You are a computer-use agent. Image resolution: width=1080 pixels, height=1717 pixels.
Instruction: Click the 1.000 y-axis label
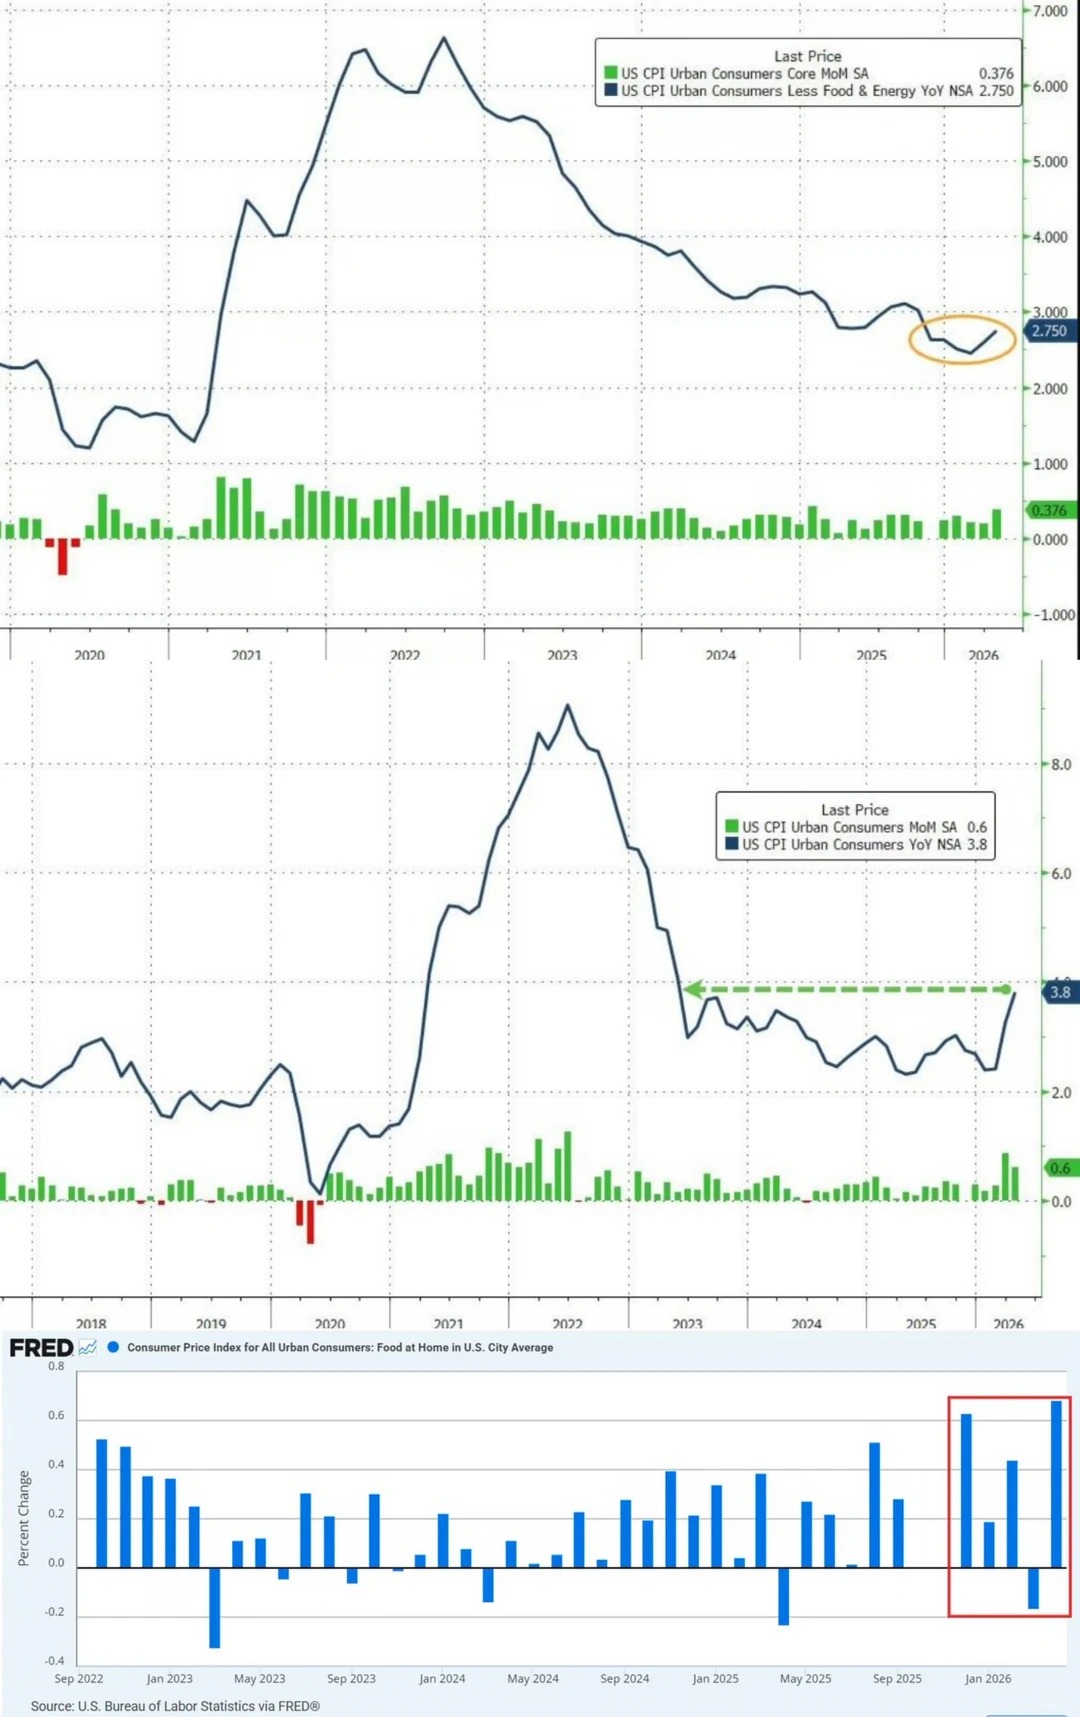[x=1050, y=464]
